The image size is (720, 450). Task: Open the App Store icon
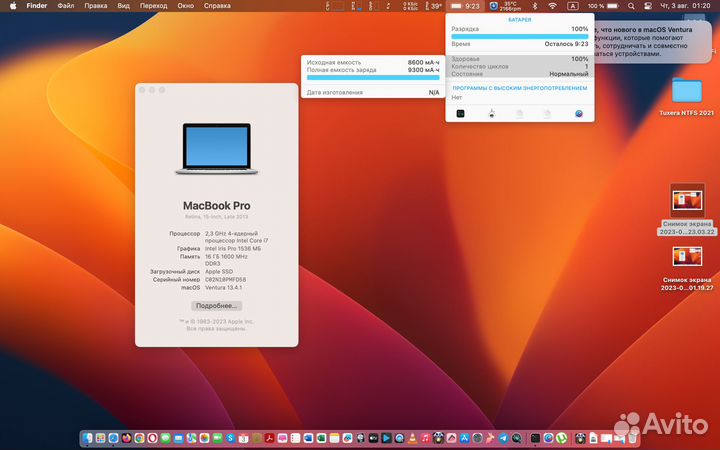click(x=465, y=438)
